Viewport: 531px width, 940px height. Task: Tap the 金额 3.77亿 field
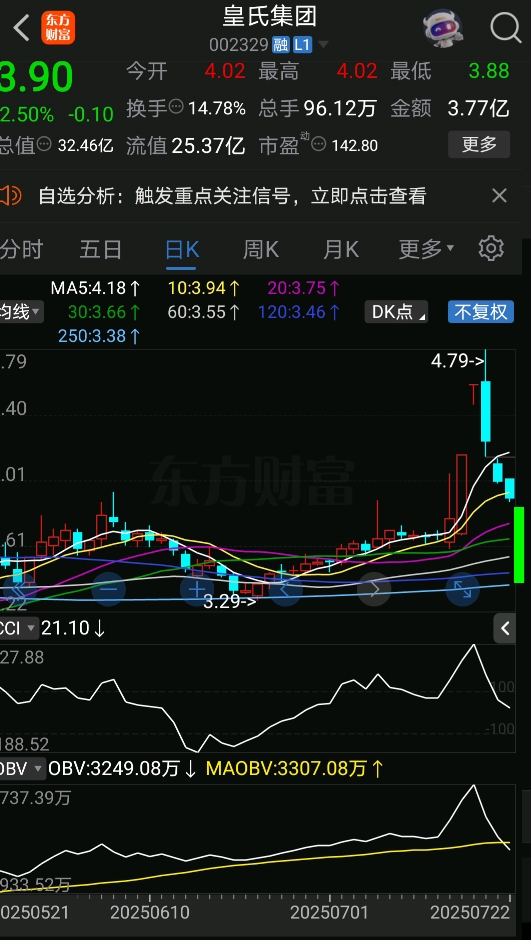[450, 108]
